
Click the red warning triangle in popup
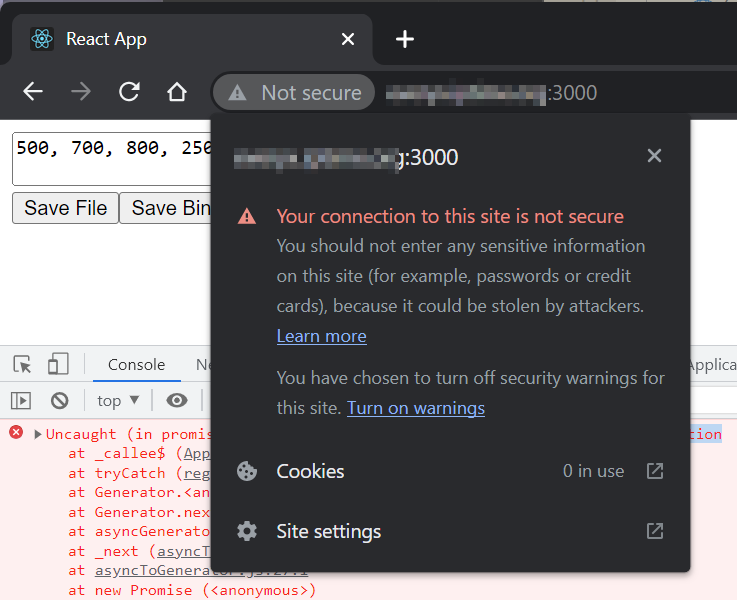tap(247, 217)
